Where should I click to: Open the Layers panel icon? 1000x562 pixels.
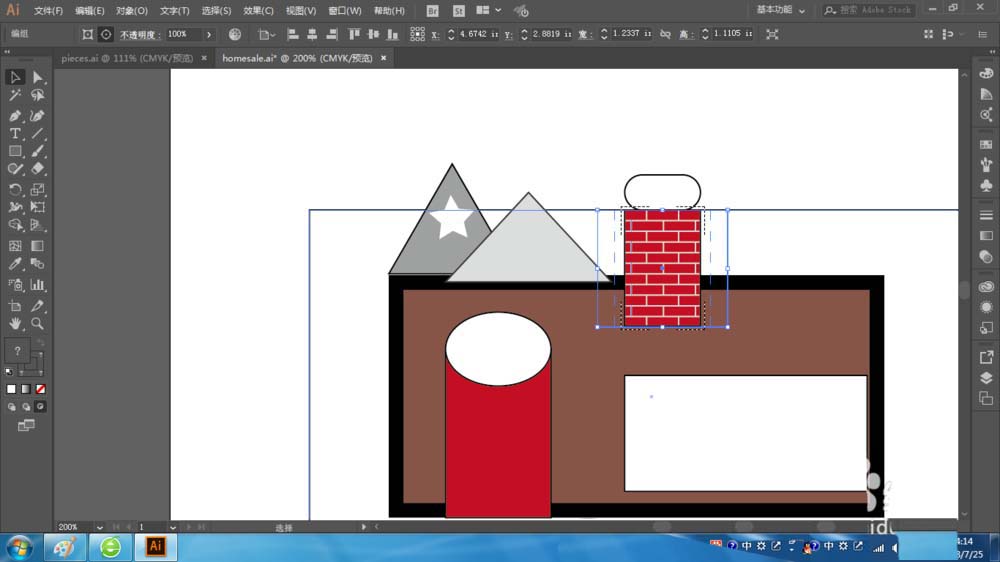pyautogui.click(x=986, y=377)
